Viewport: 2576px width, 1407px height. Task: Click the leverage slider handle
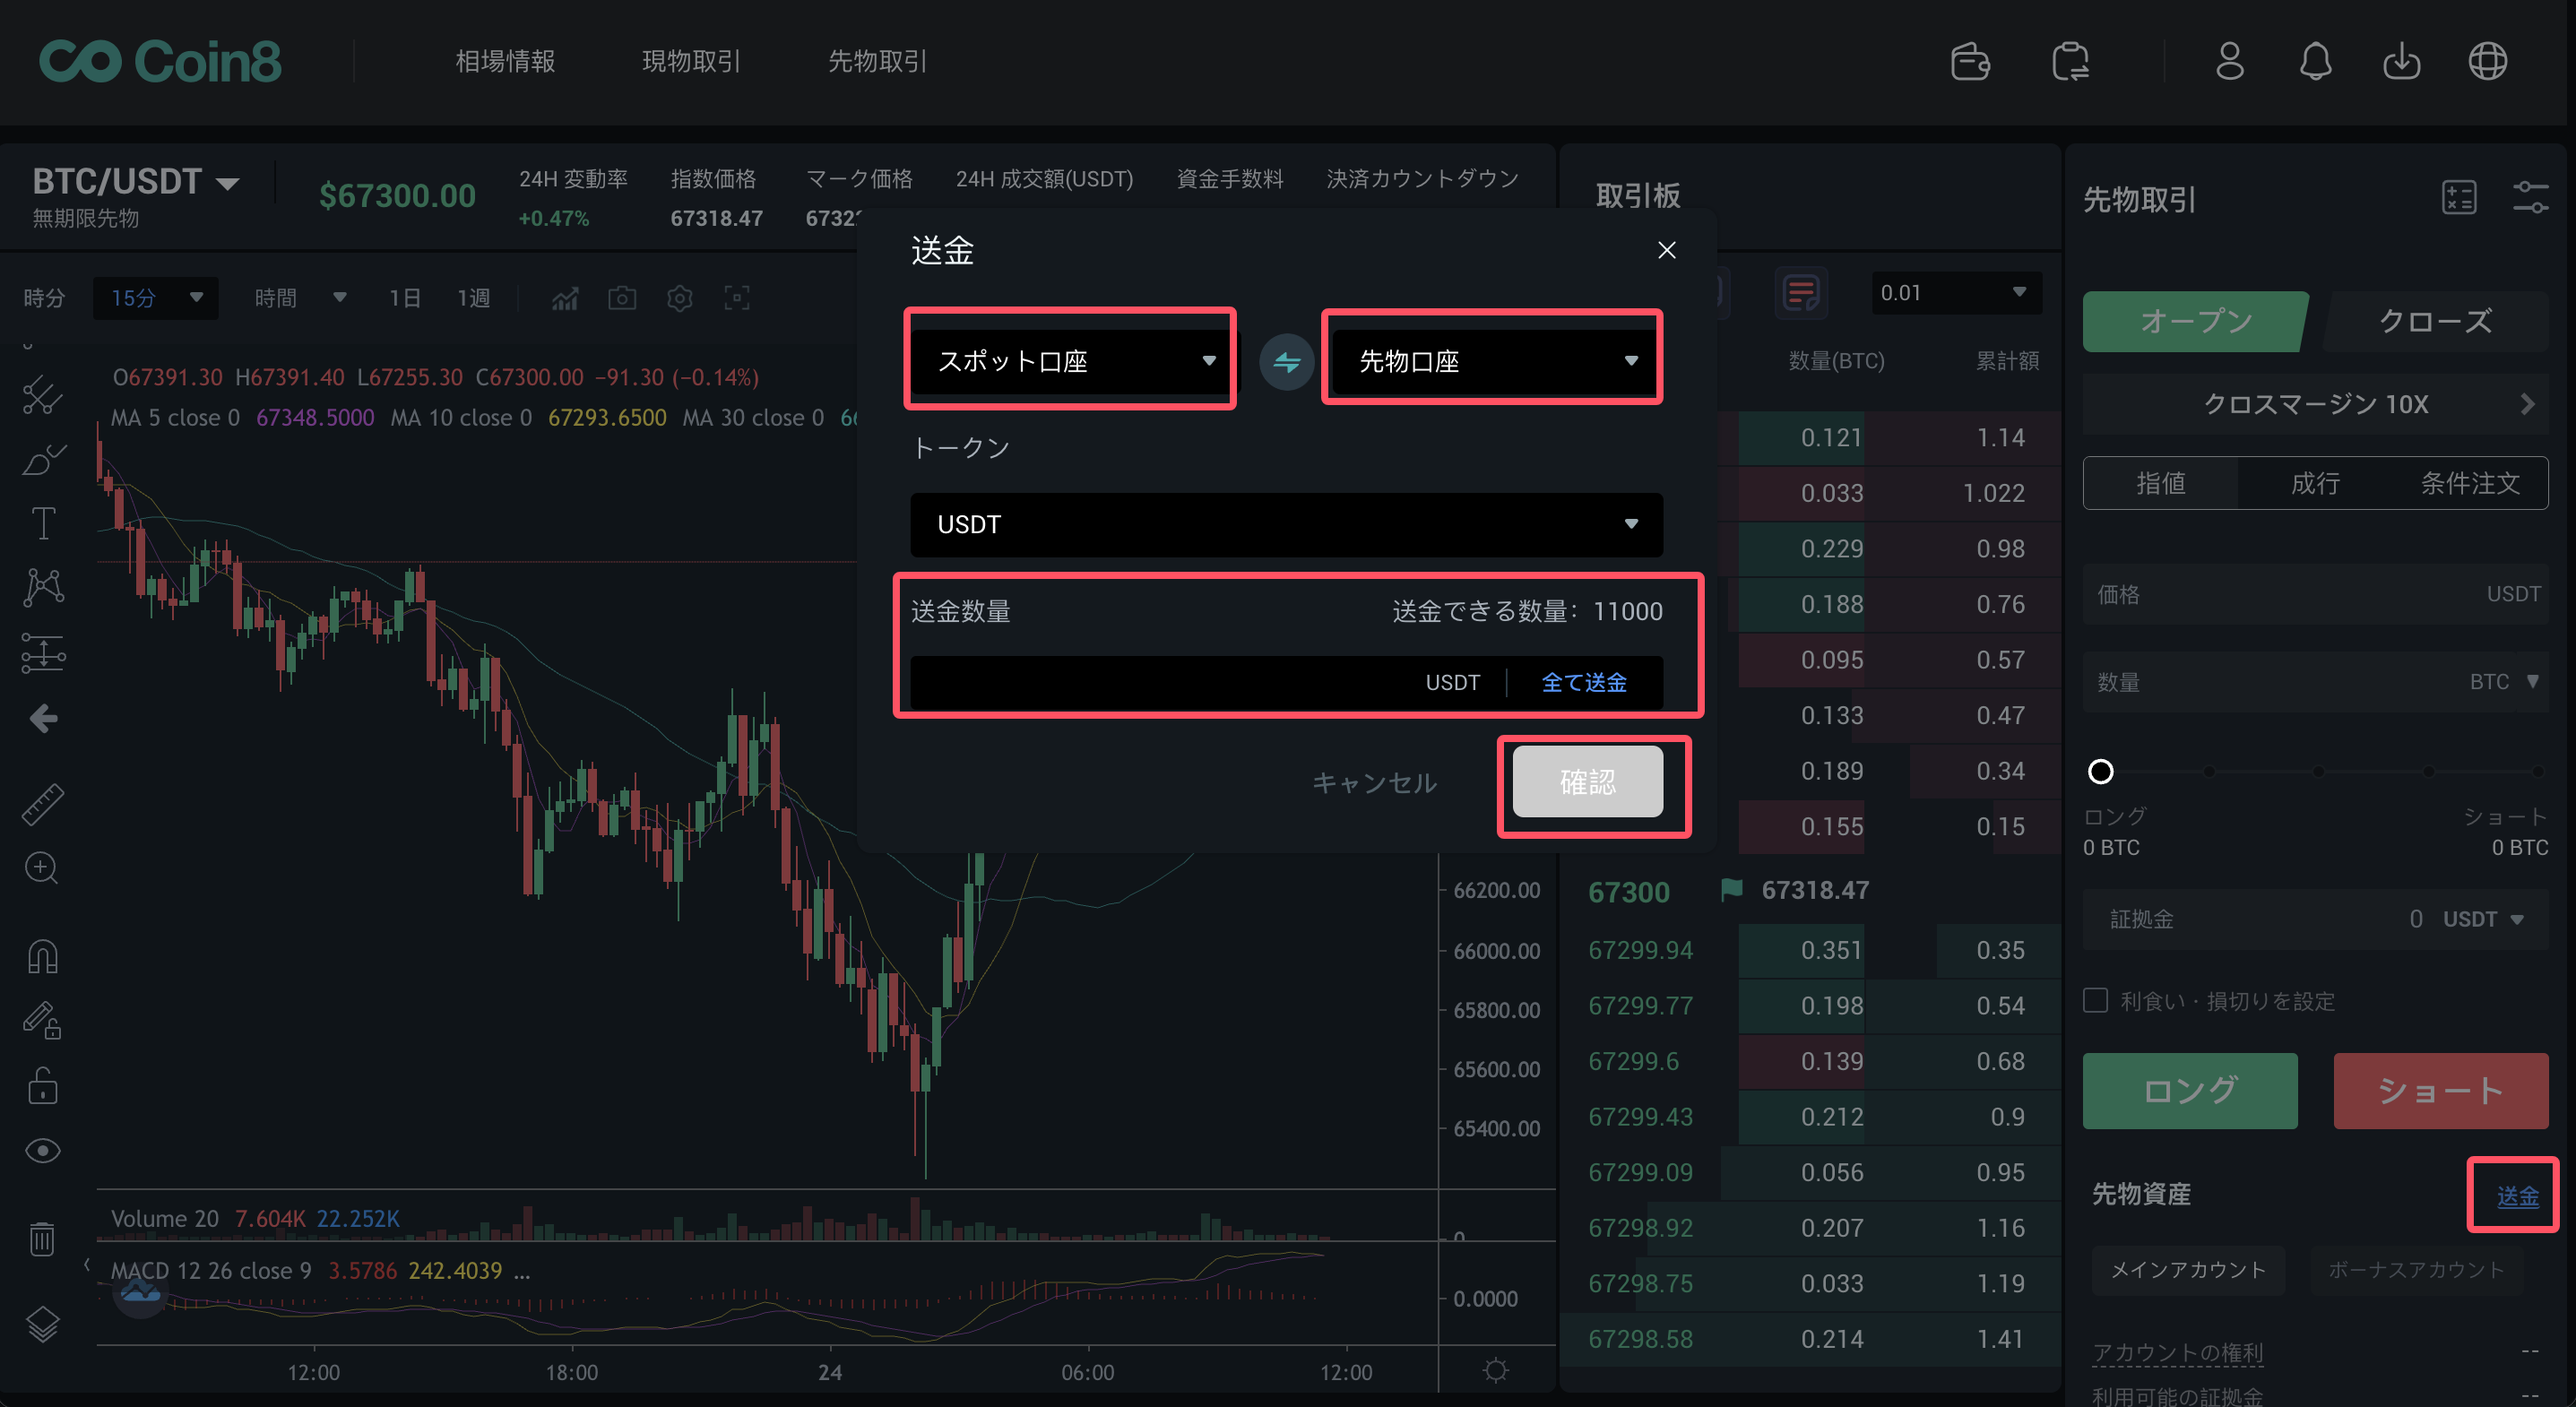pos(2101,771)
